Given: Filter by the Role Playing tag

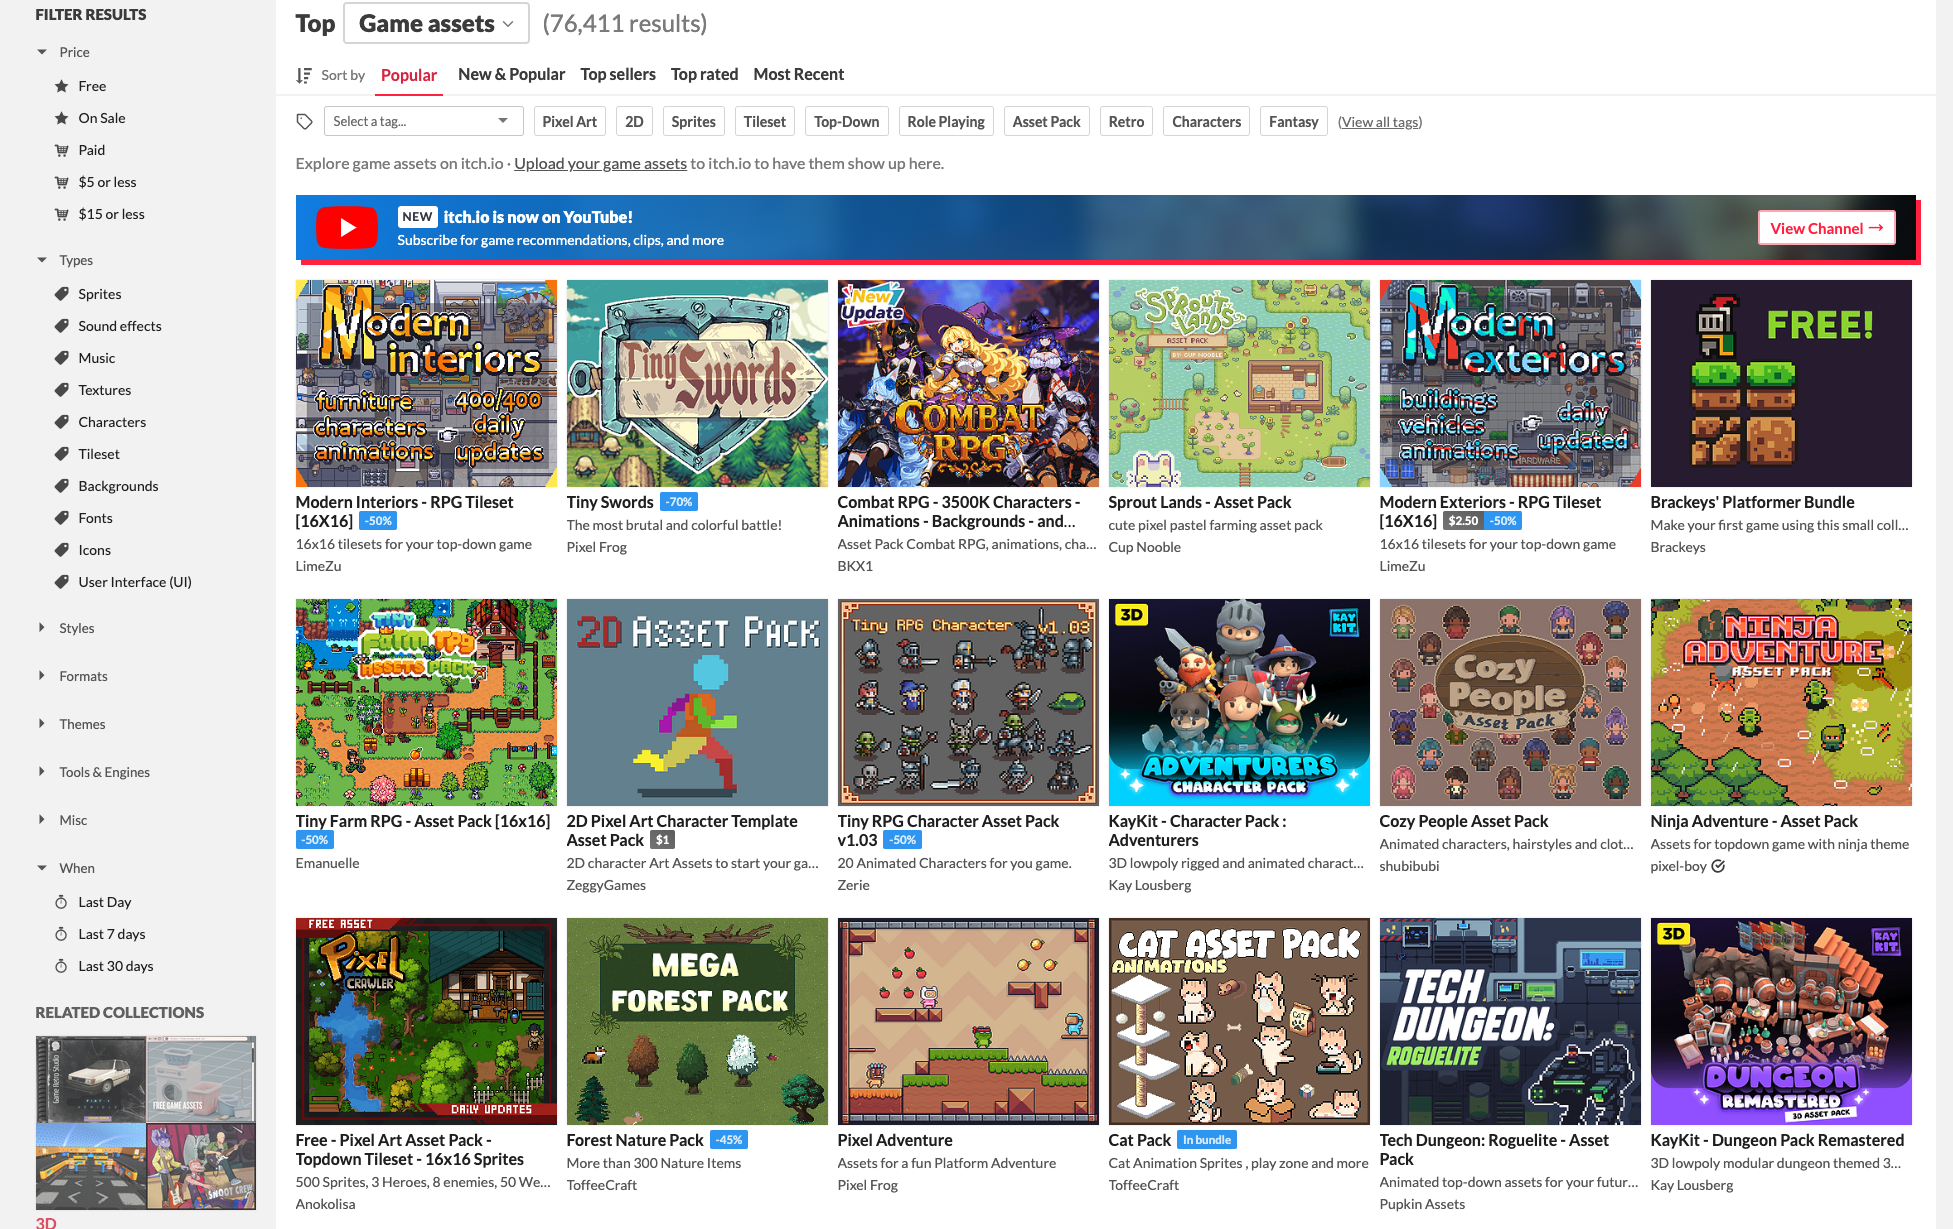Looking at the screenshot, I should [x=946, y=122].
